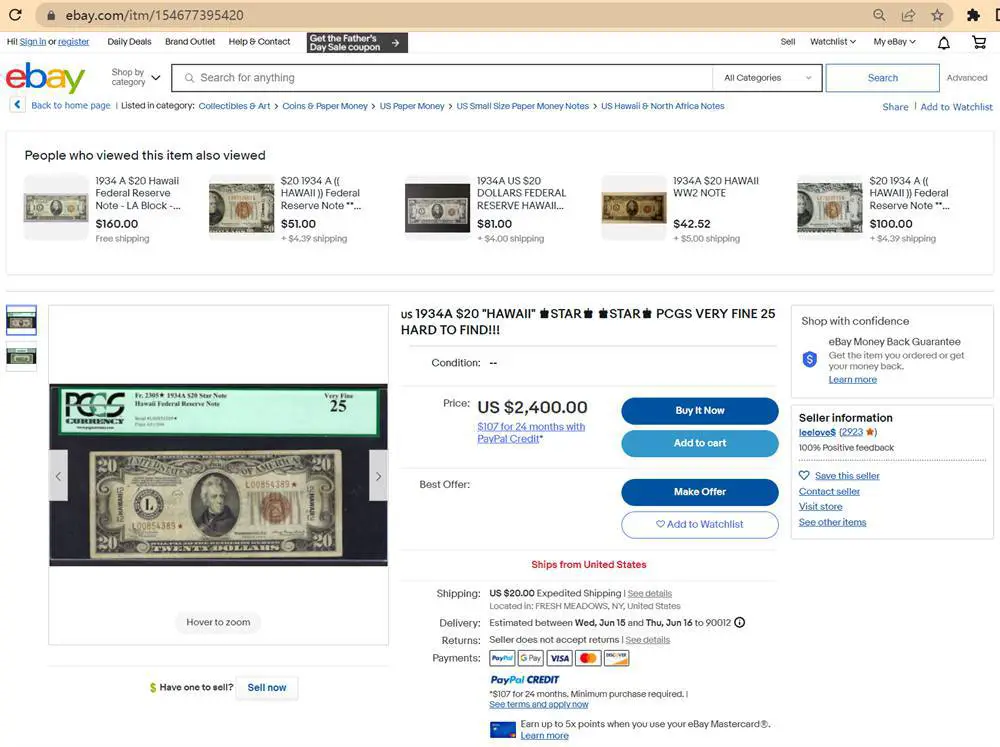Viewport: 1000px width, 747px height.
Task: Select first item photo thumbnail
Action: [x=21, y=320]
